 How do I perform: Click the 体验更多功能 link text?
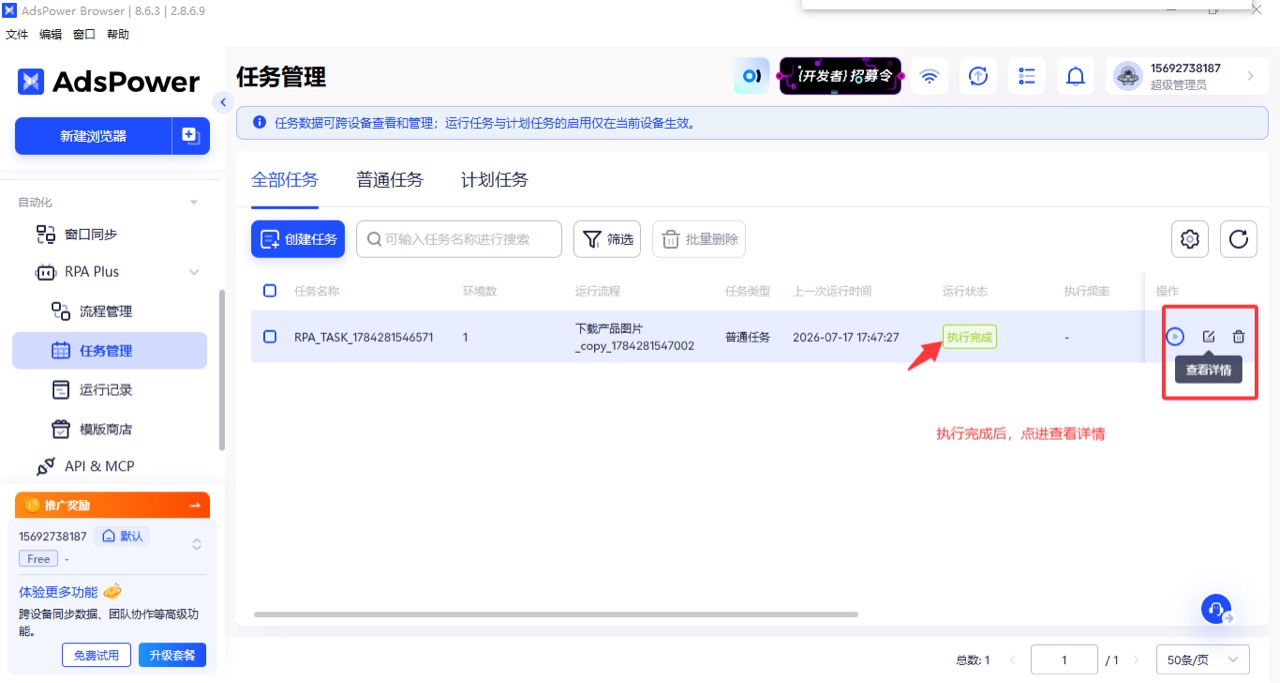[58, 592]
